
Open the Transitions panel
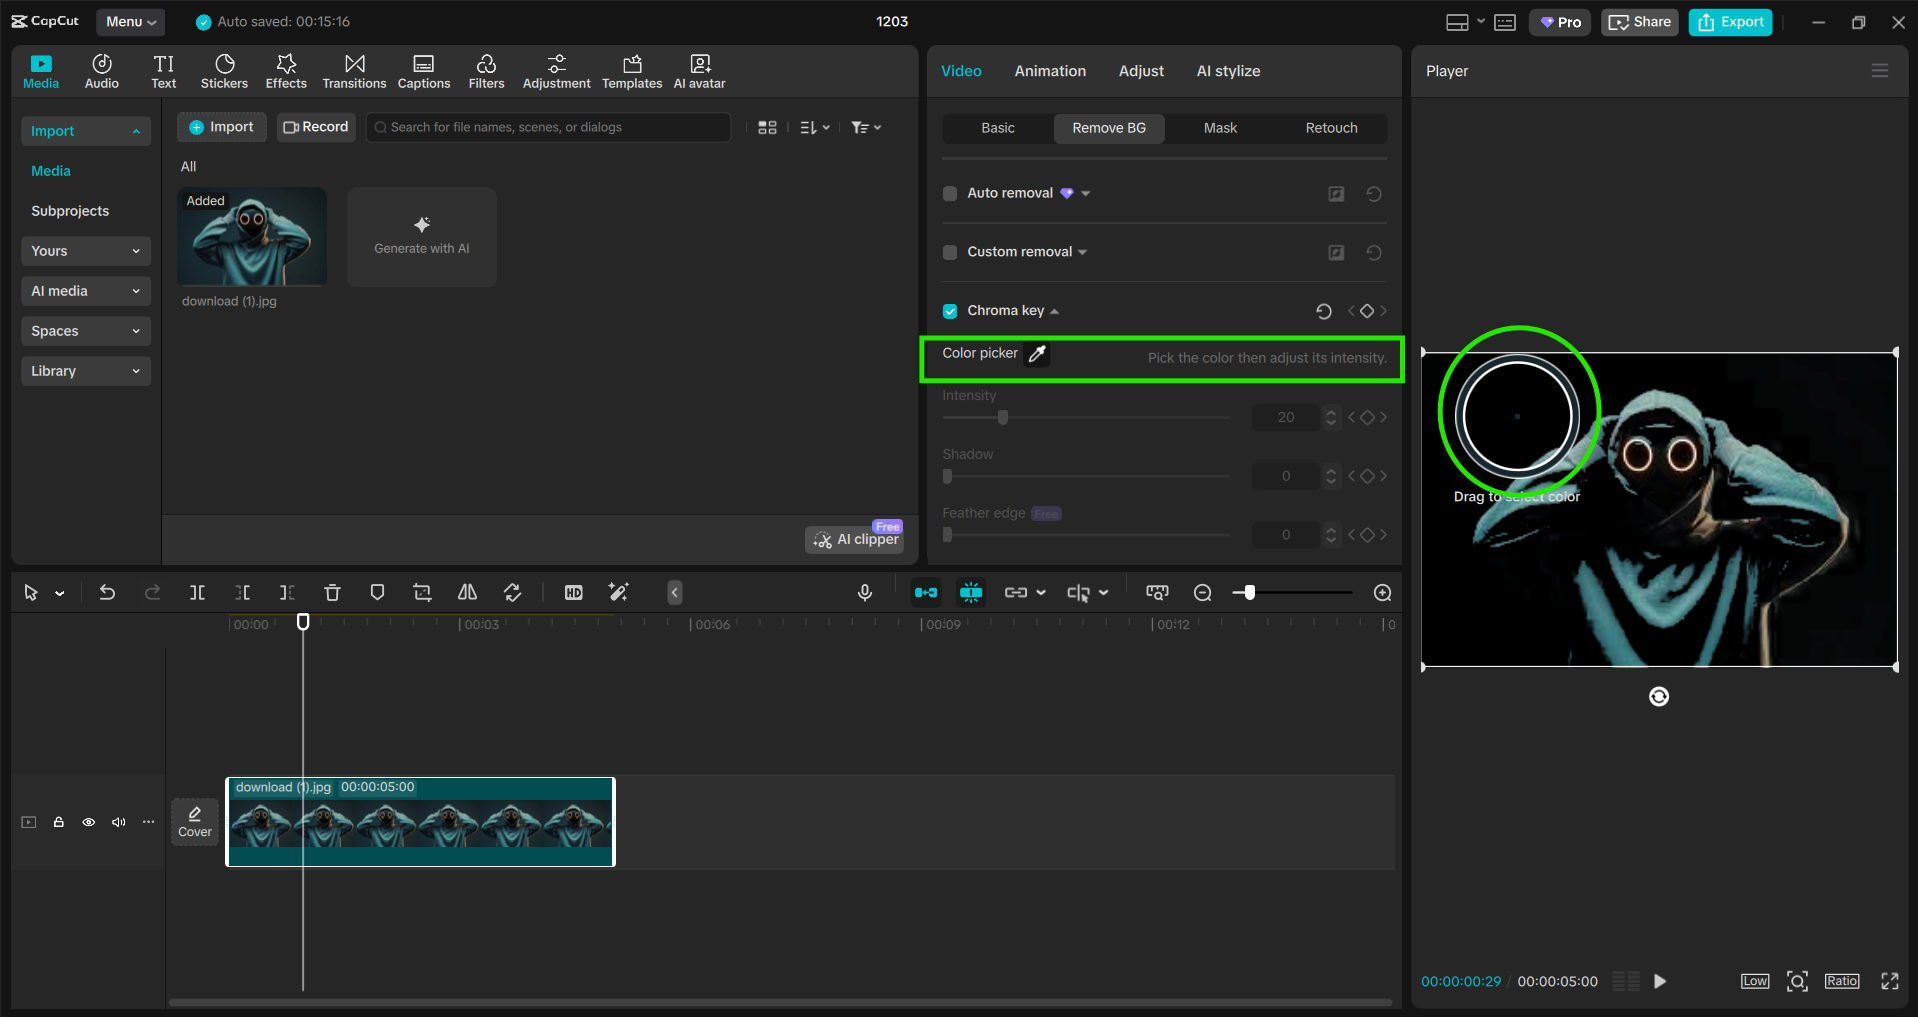[x=354, y=72]
